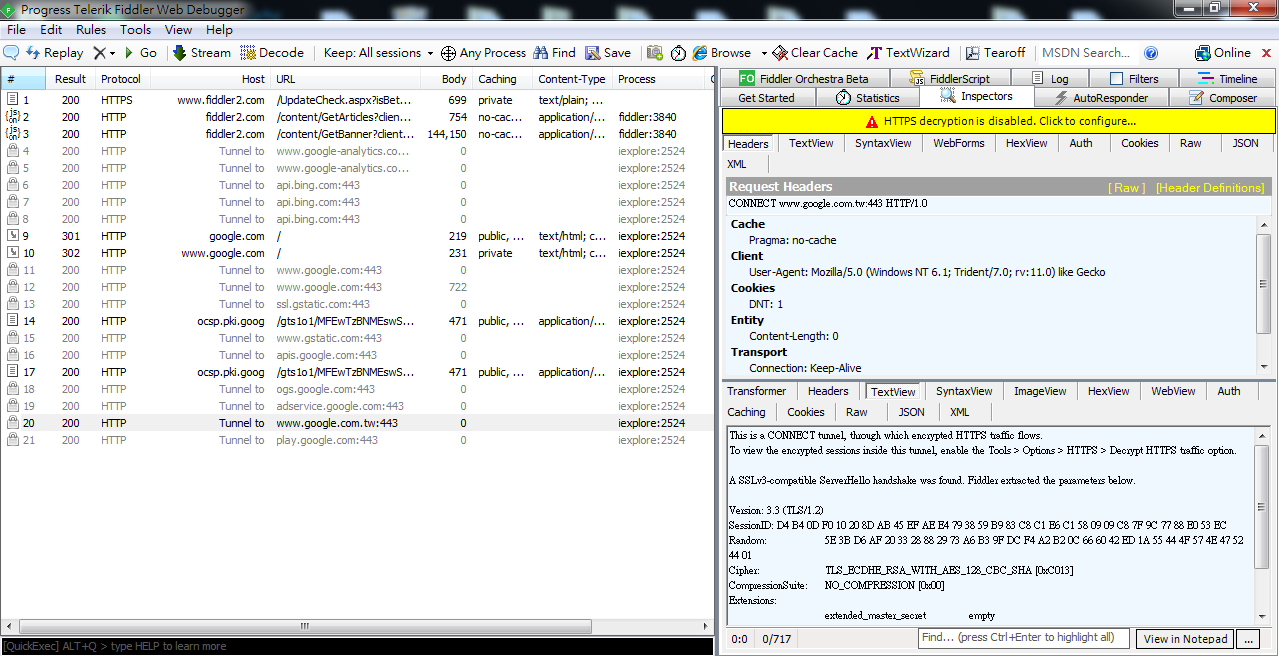Open the [Header Definitions] link
This screenshot has width=1279, height=656.
pyautogui.click(x=1210, y=188)
